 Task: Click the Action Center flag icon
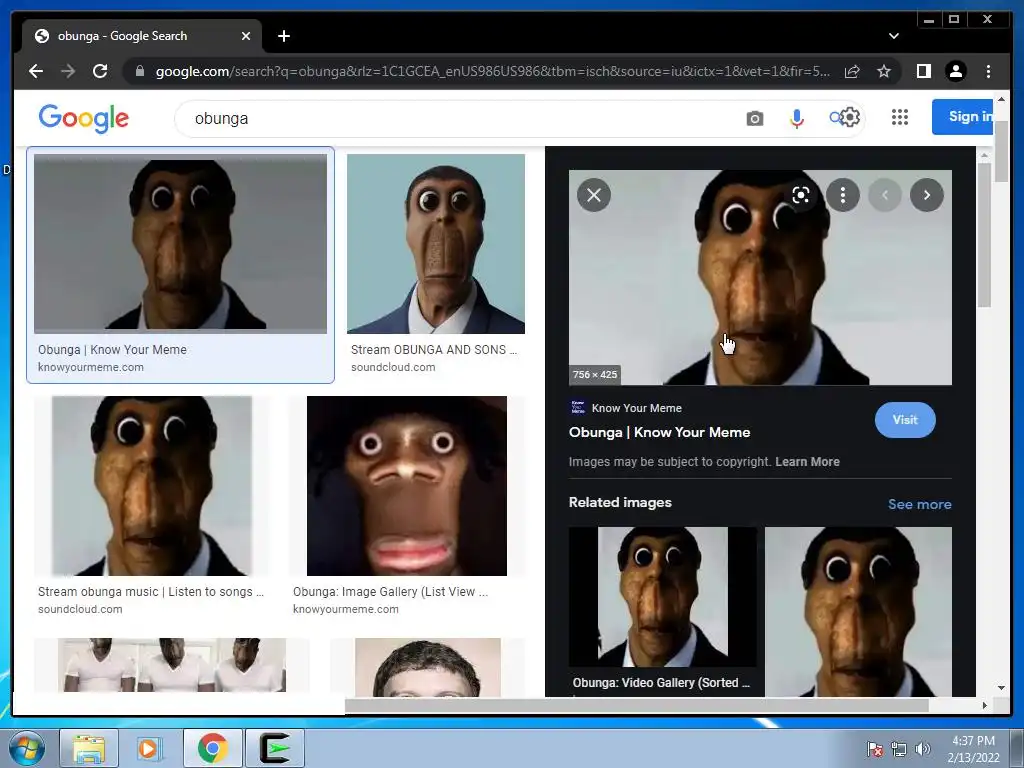tap(874, 749)
